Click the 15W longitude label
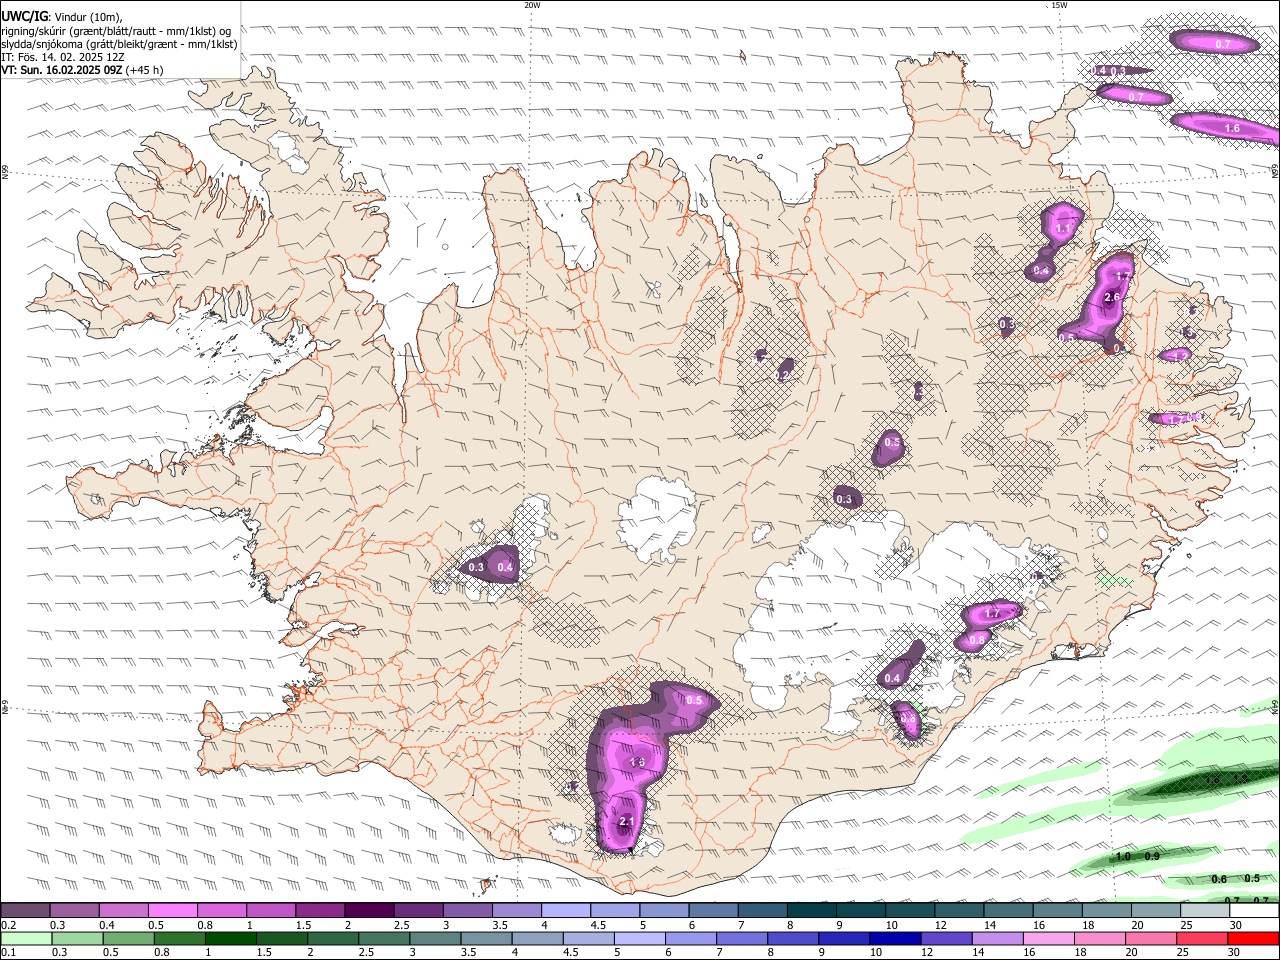The height and width of the screenshot is (960, 1280). tap(1058, 5)
